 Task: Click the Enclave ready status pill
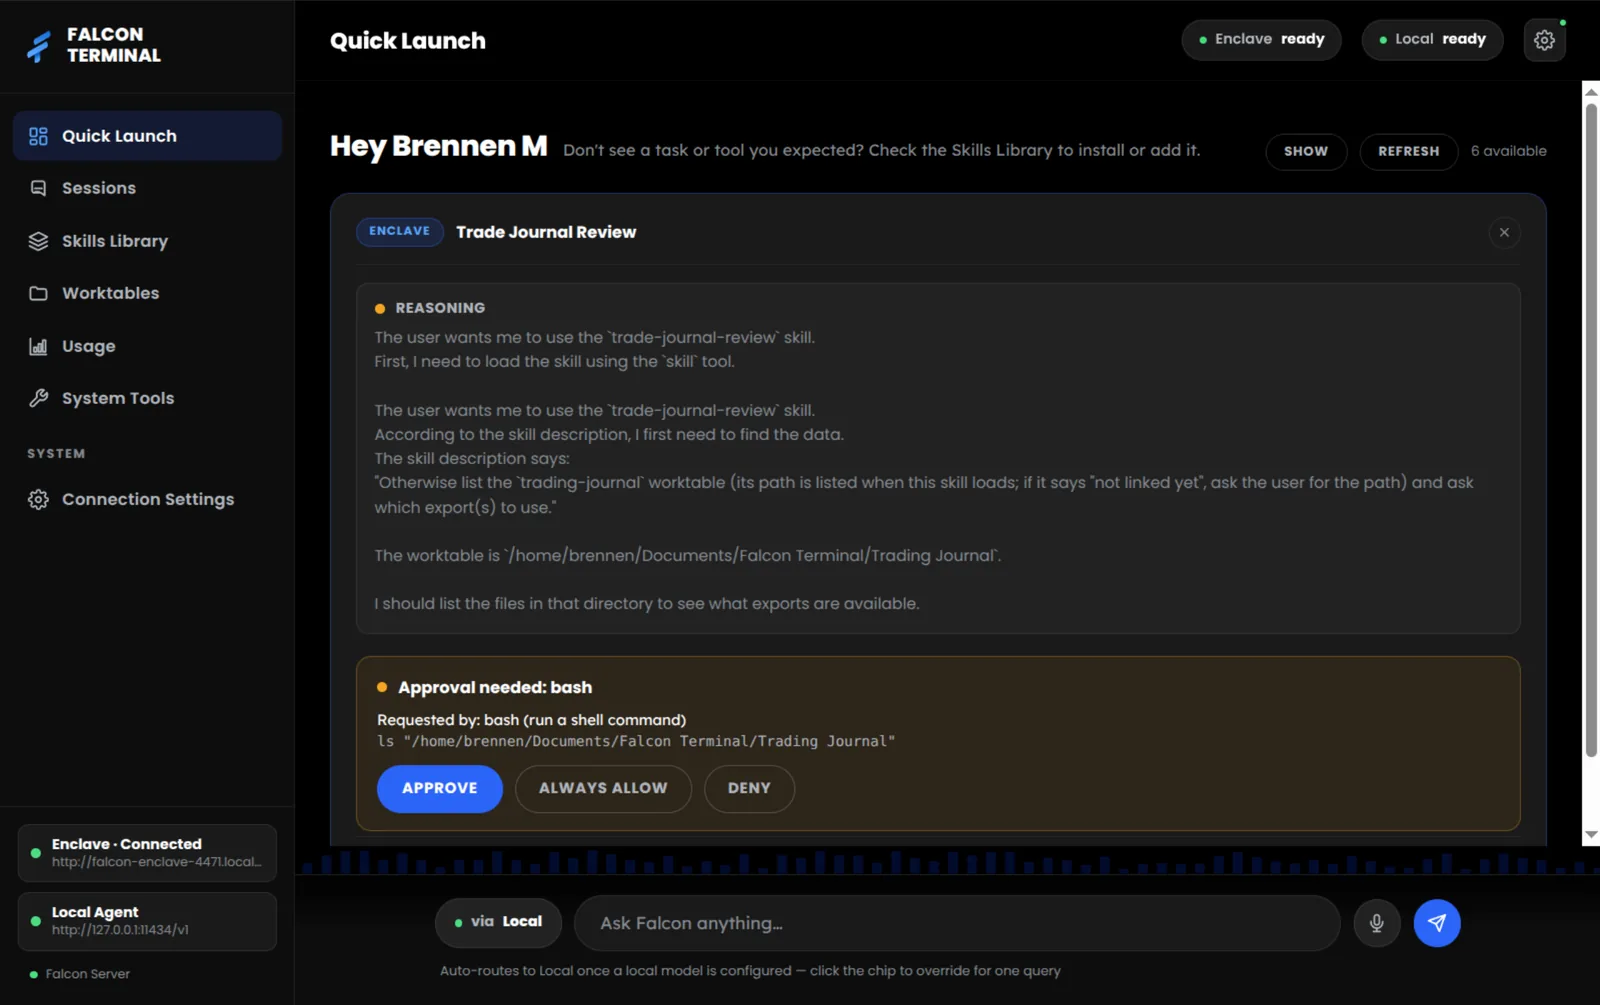coord(1261,40)
